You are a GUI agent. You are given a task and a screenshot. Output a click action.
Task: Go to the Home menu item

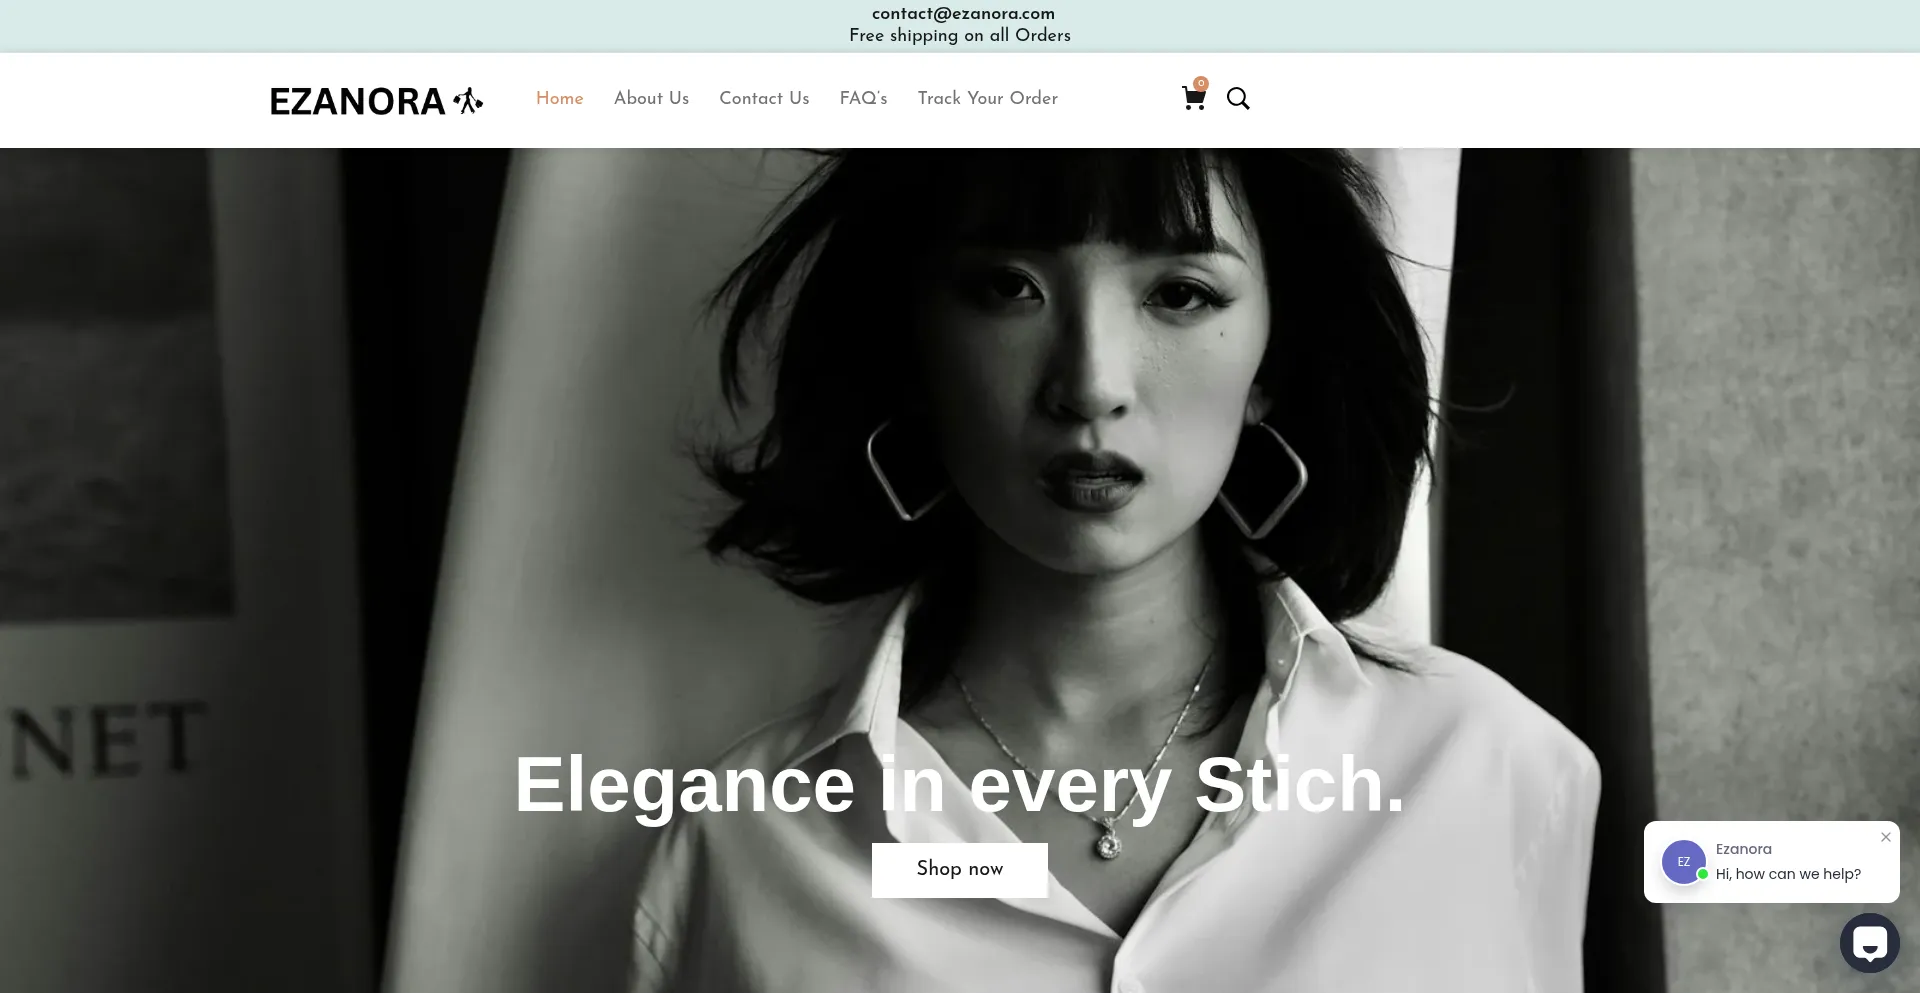(x=559, y=98)
